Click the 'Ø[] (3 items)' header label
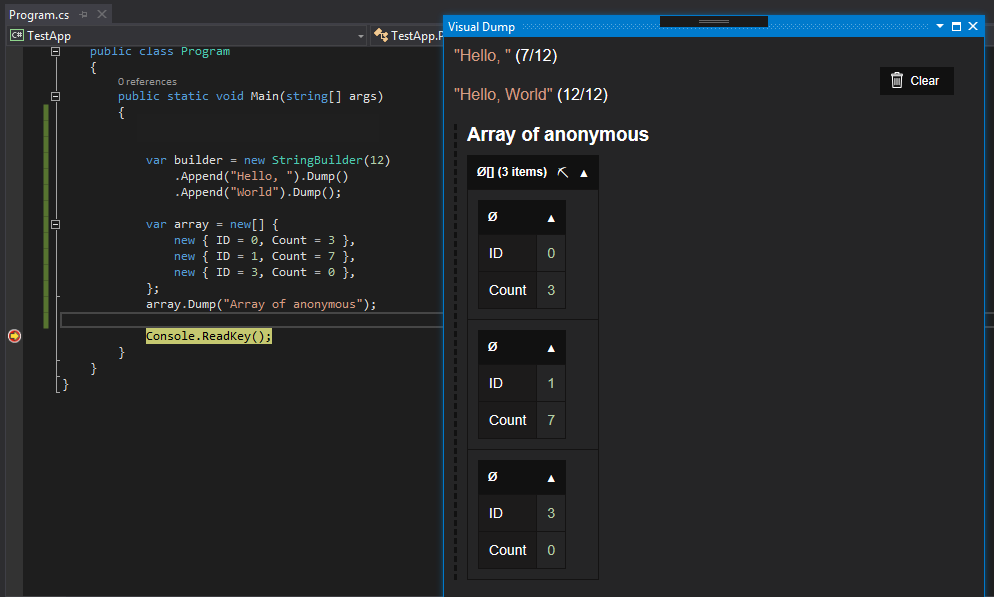994x597 pixels. pos(512,172)
